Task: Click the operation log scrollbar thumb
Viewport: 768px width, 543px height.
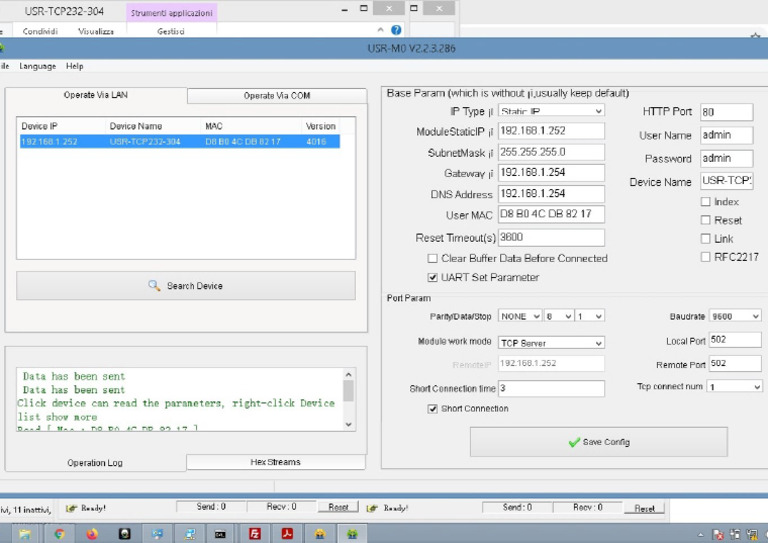Action: point(348,391)
